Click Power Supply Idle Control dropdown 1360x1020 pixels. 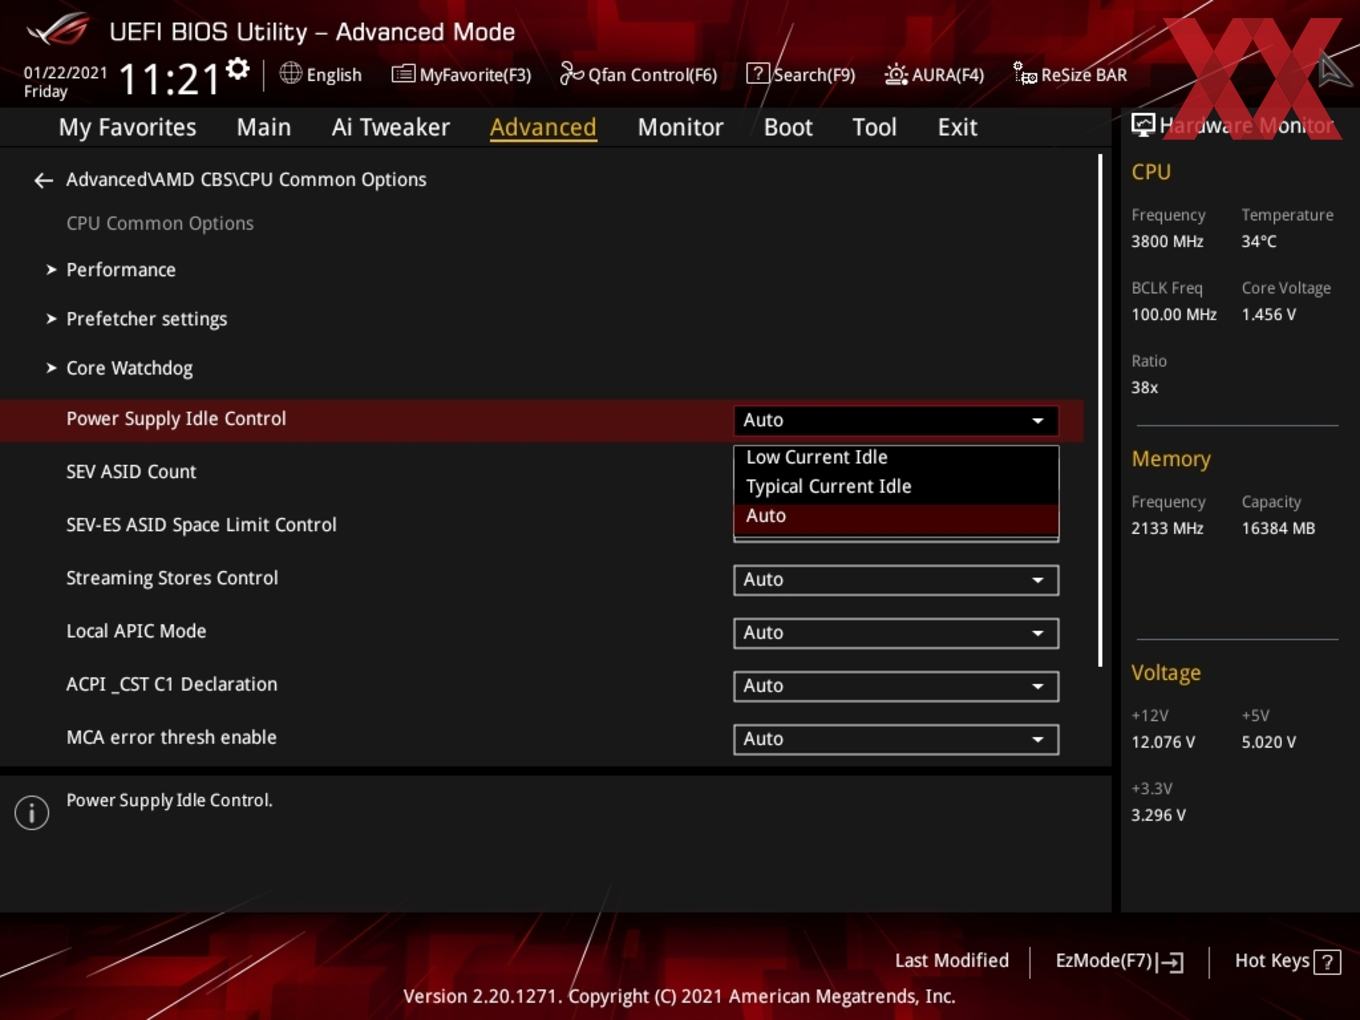pyautogui.click(x=896, y=421)
